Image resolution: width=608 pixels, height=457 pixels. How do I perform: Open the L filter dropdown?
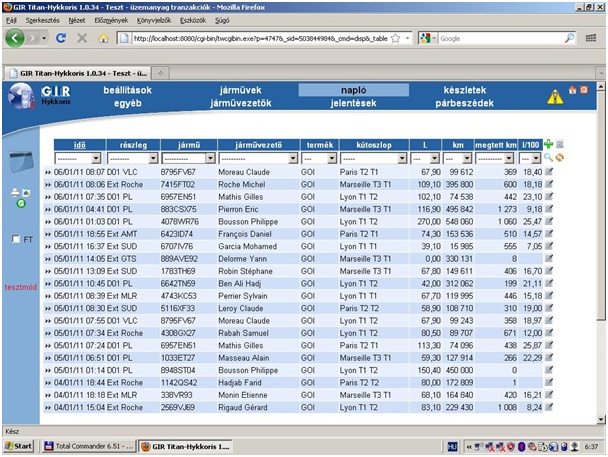pos(434,158)
